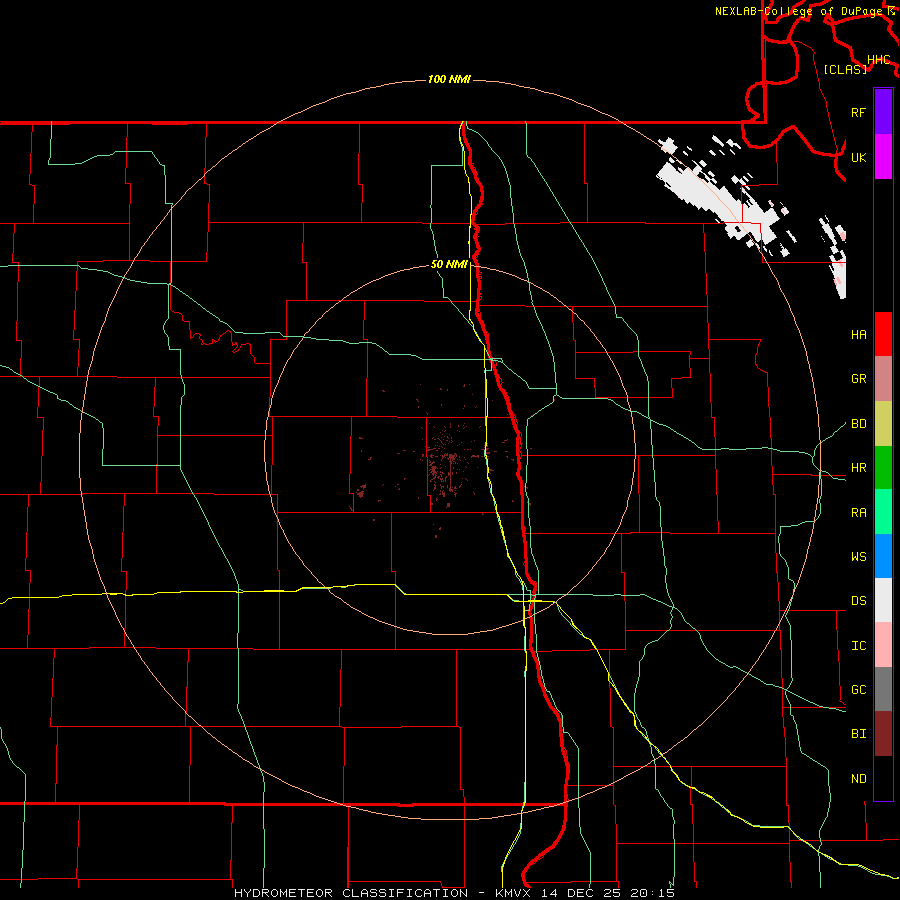
Task: Click the HA red legend swatch
Action: pyautogui.click(x=883, y=334)
